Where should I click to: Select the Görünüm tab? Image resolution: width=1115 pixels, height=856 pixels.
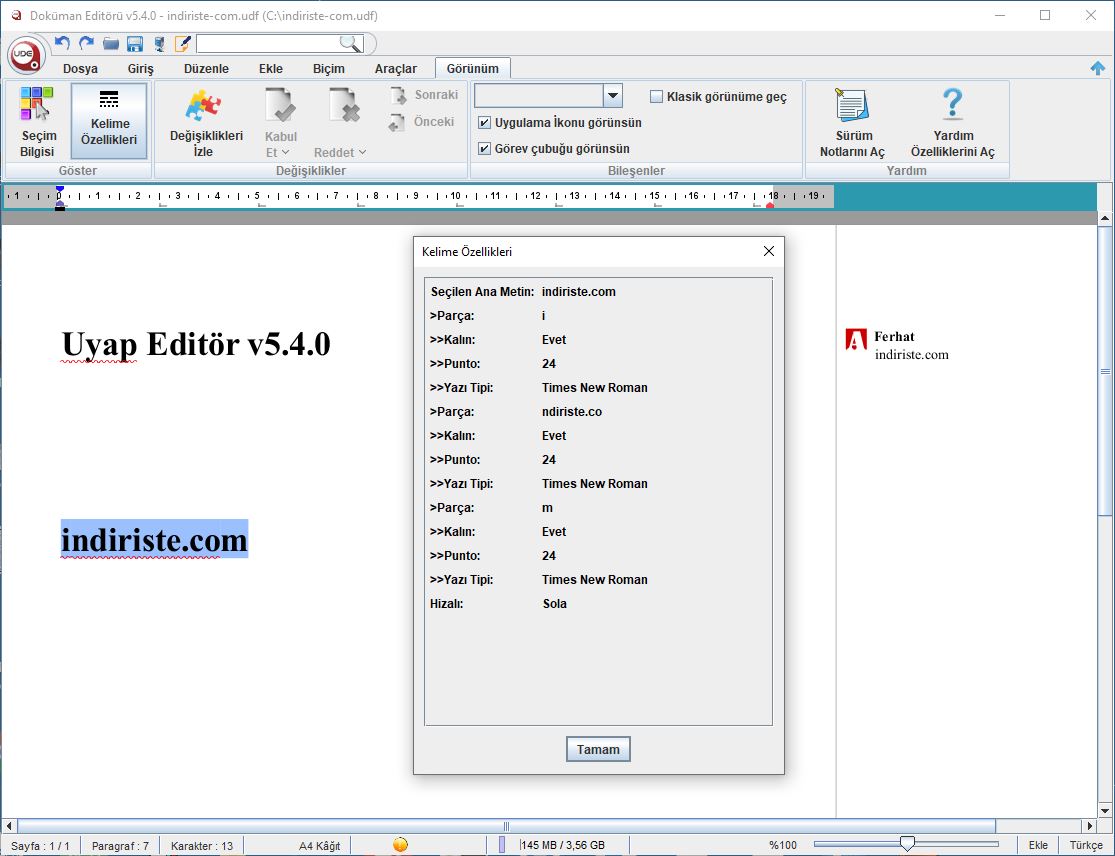473,68
